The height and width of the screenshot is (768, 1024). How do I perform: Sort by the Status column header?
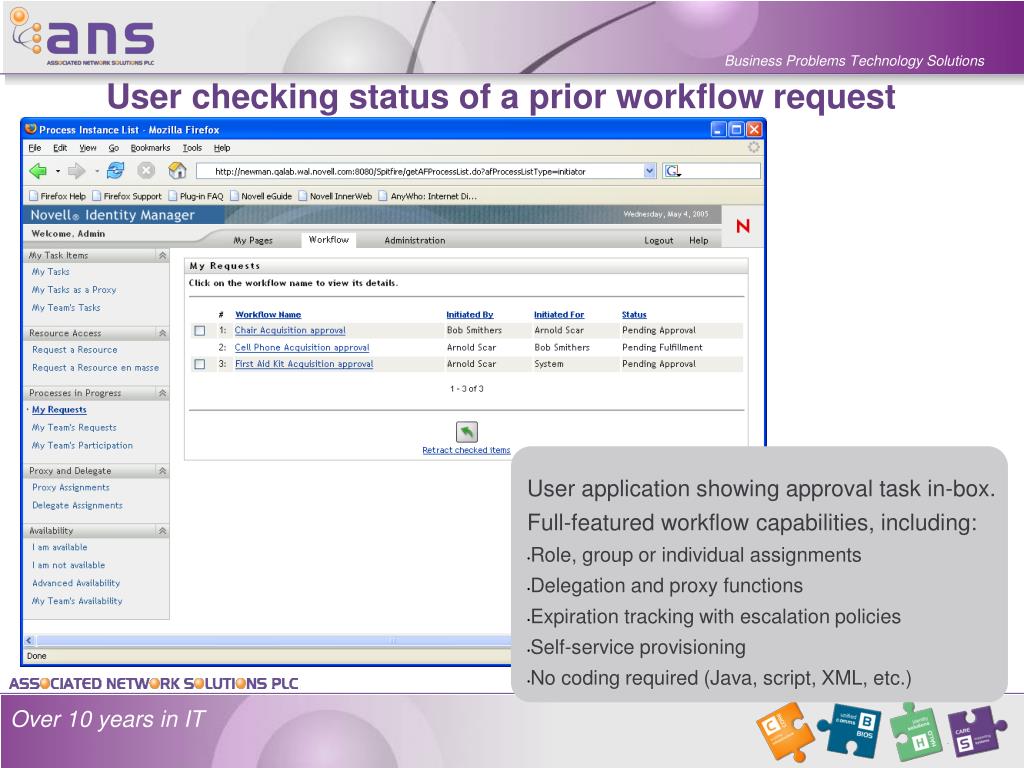pyautogui.click(x=634, y=315)
